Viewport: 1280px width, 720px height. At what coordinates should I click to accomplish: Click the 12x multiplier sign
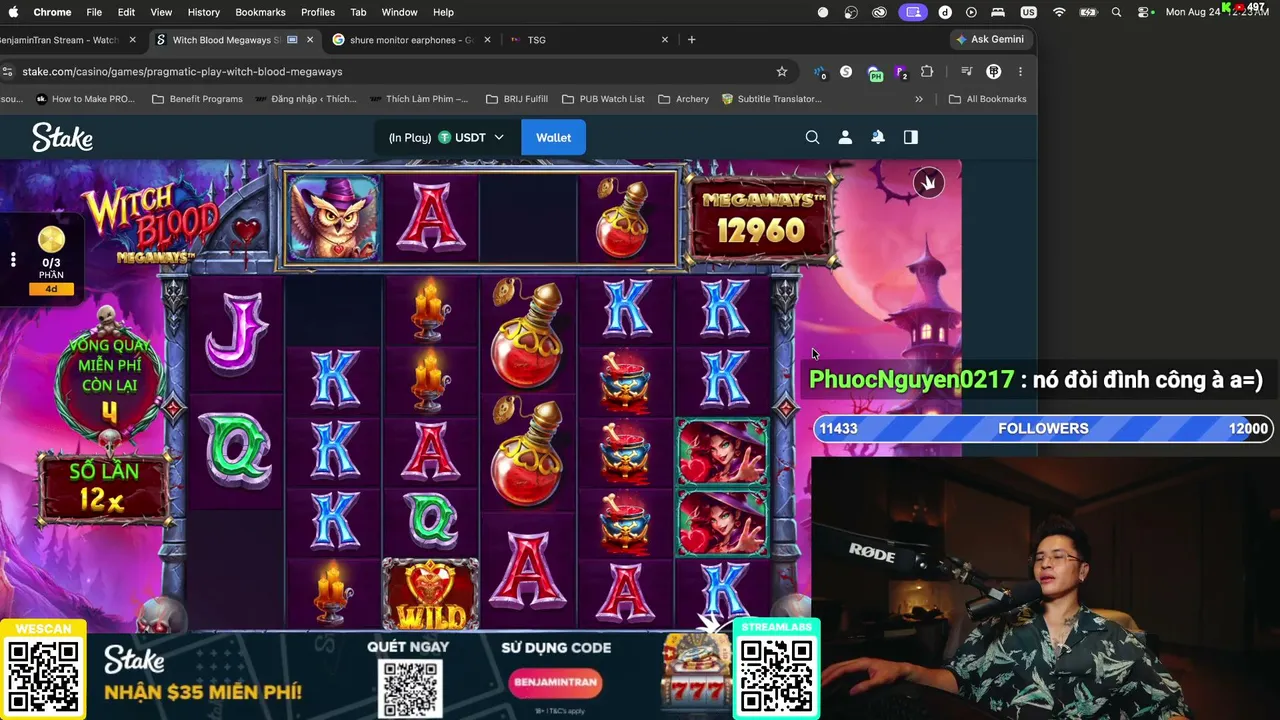[102, 487]
